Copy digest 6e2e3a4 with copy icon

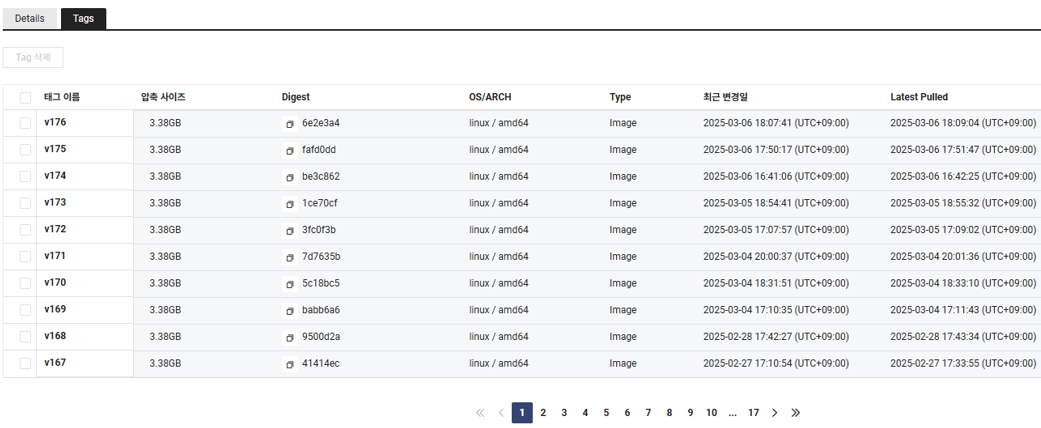pos(289,124)
